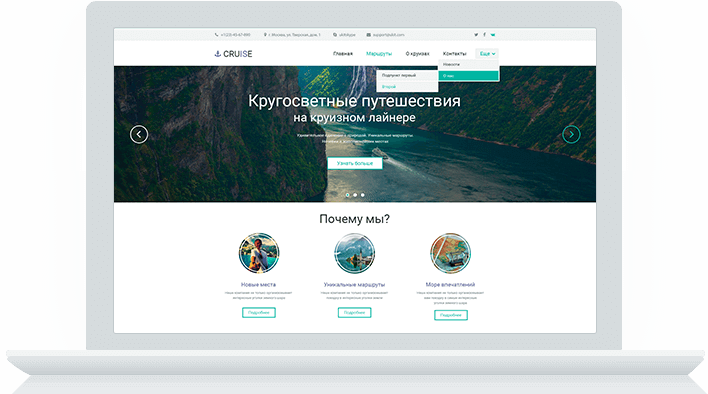Expand the Еще dropdown menu
The width and height of the screenshot is (708, 394).
[x=487, y=54]
